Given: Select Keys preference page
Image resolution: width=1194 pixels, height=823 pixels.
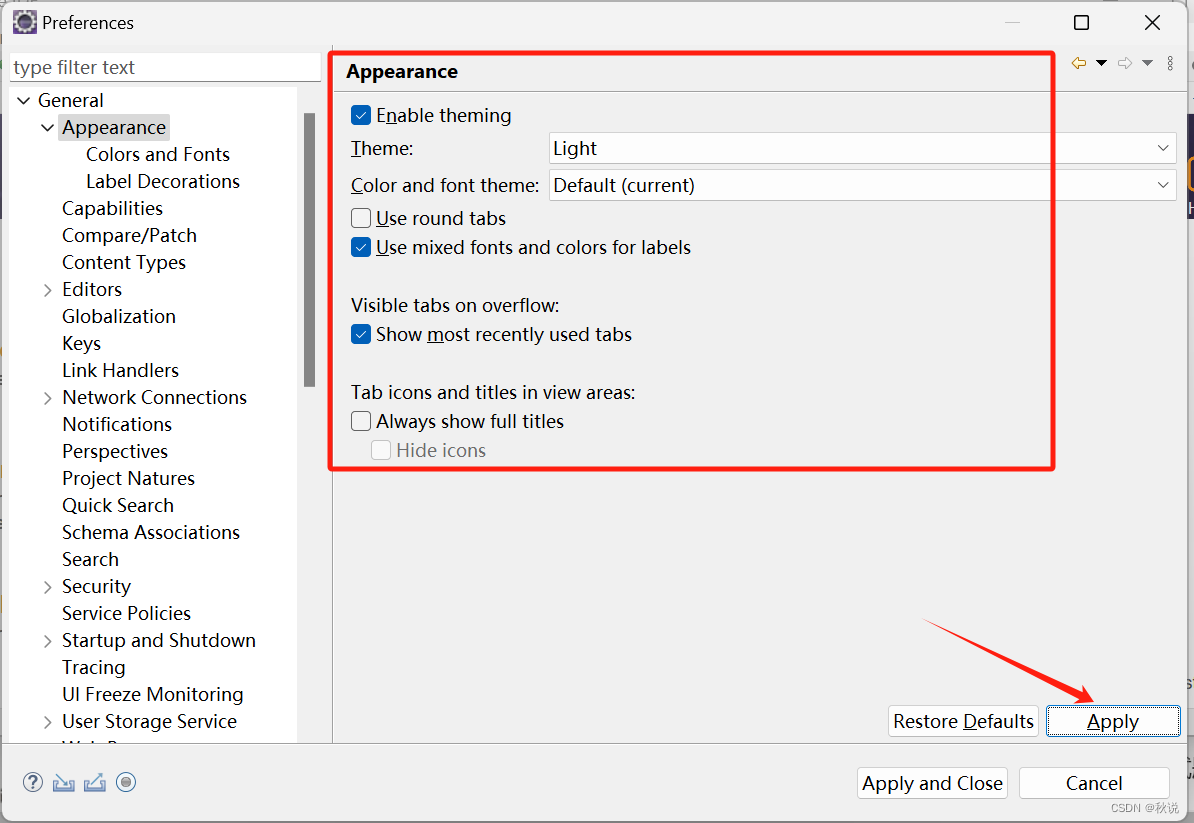Looking at the screenshot, I should pos(81,343).
